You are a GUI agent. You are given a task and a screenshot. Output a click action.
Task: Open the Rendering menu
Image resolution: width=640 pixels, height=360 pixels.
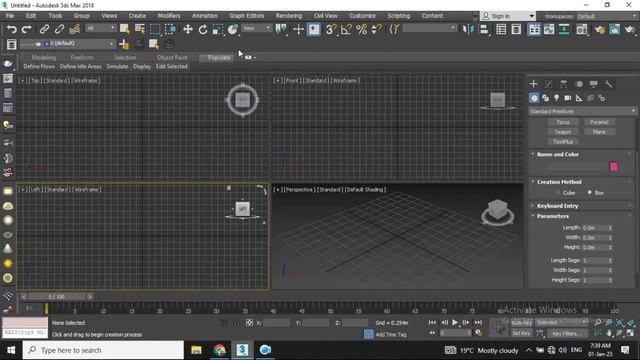(289, 16)
